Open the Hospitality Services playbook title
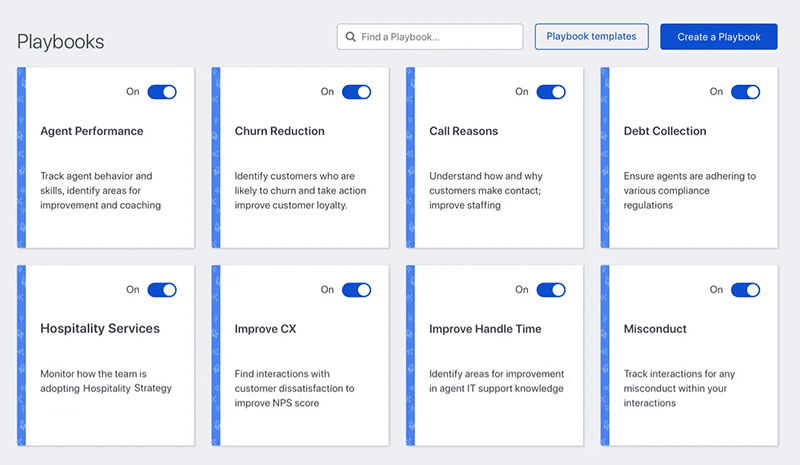The width and height of the screenshot is (800, 465). click(x=100, y=329)
